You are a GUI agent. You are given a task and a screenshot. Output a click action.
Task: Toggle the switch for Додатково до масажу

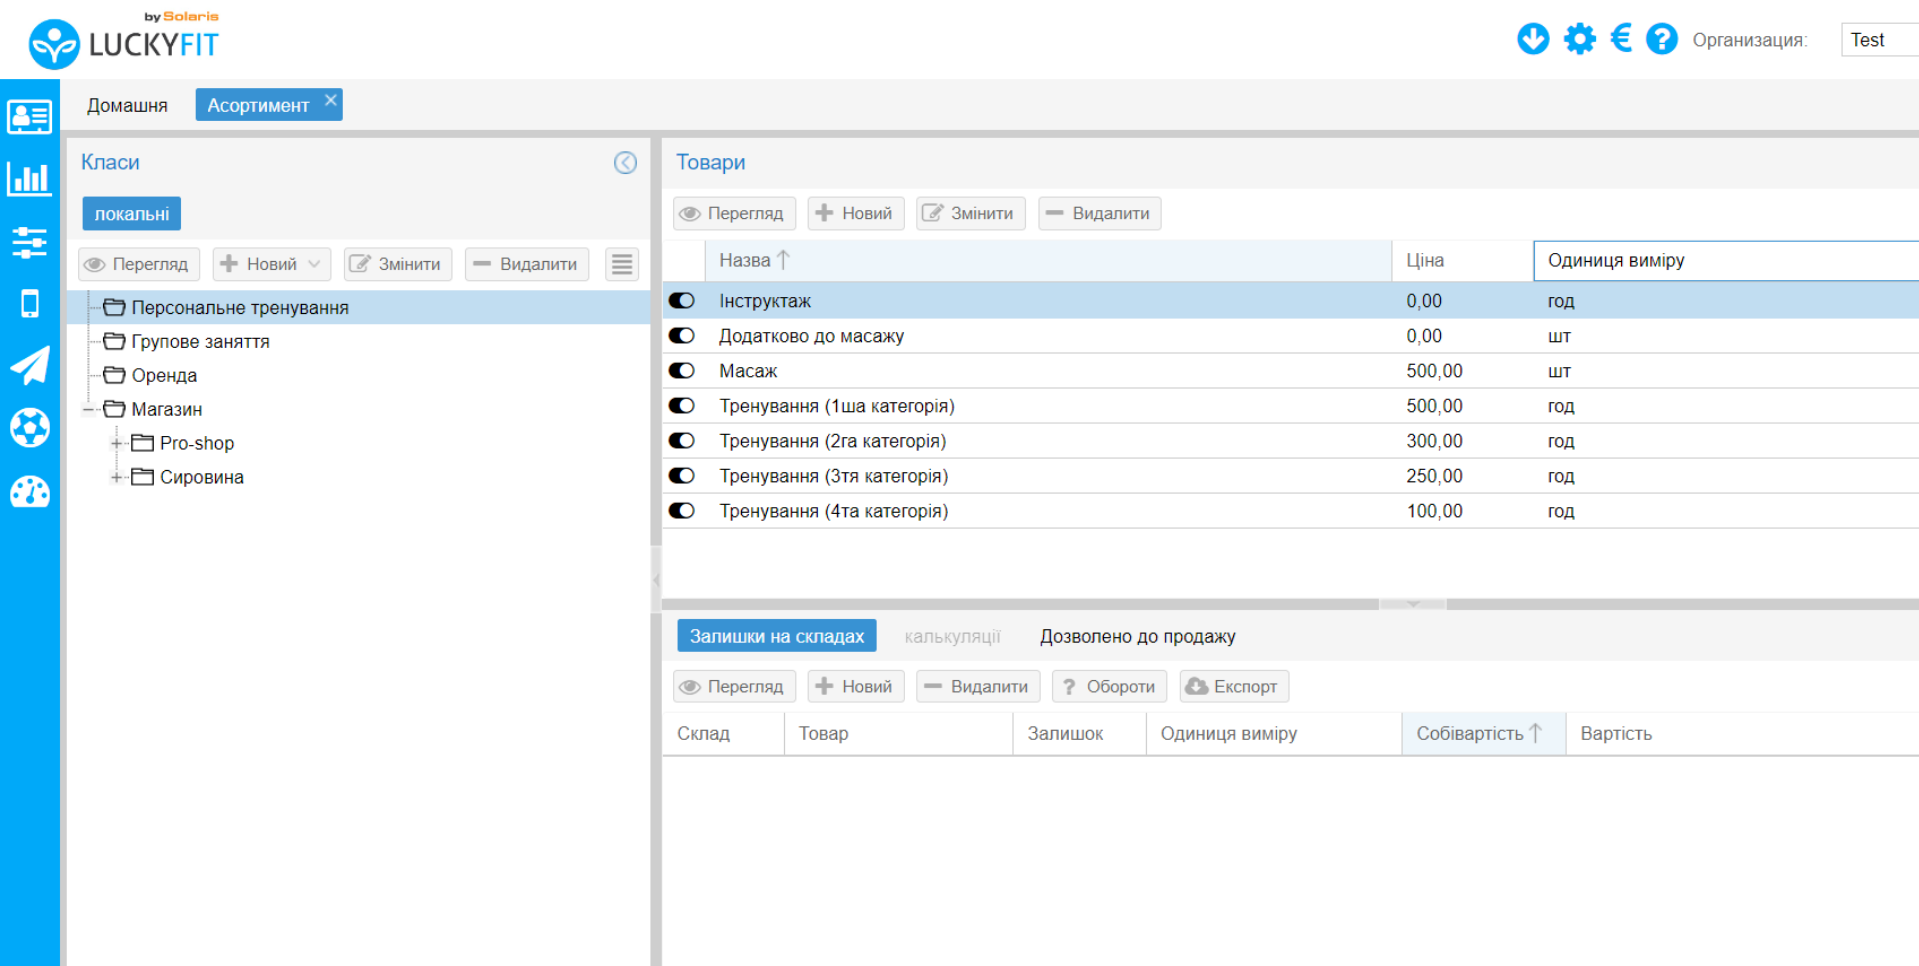coord(682,336)
